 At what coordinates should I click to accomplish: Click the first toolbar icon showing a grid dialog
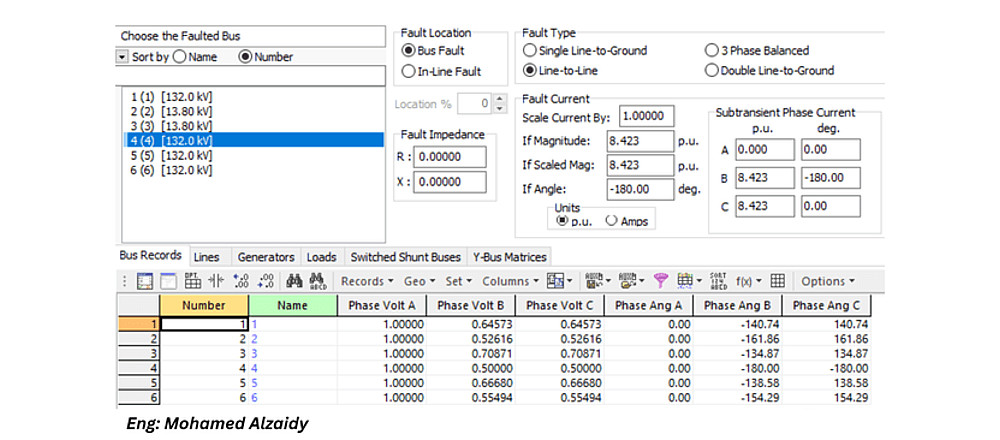point(145,281)
